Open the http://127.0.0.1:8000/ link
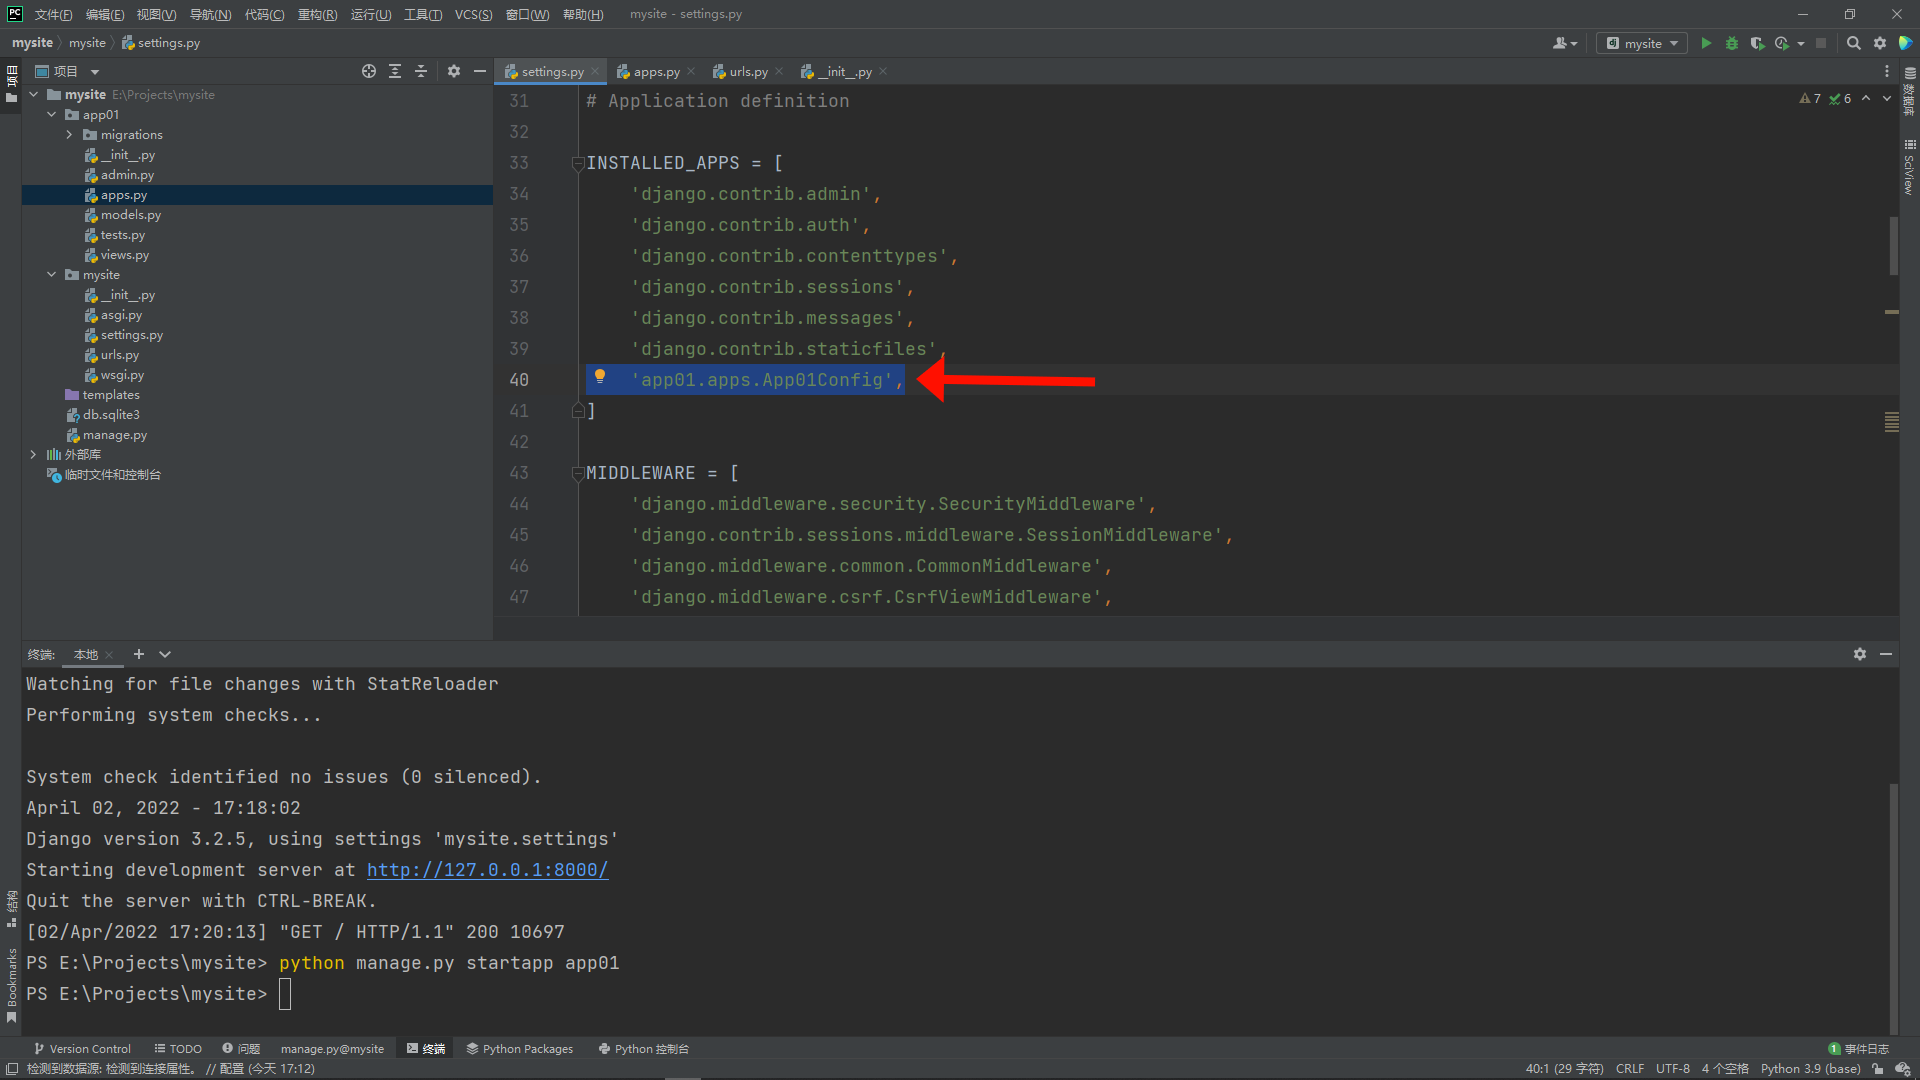The image size is (1920, 1080). (x=487, y=870)
